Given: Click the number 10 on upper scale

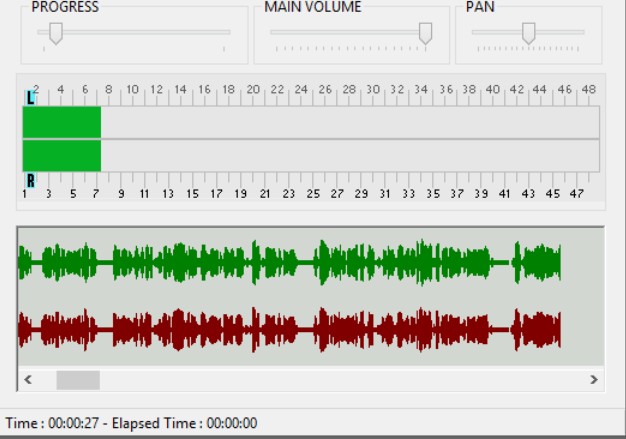Looking at the screenshot, I should pyautogui.click(x=133, y=89).
